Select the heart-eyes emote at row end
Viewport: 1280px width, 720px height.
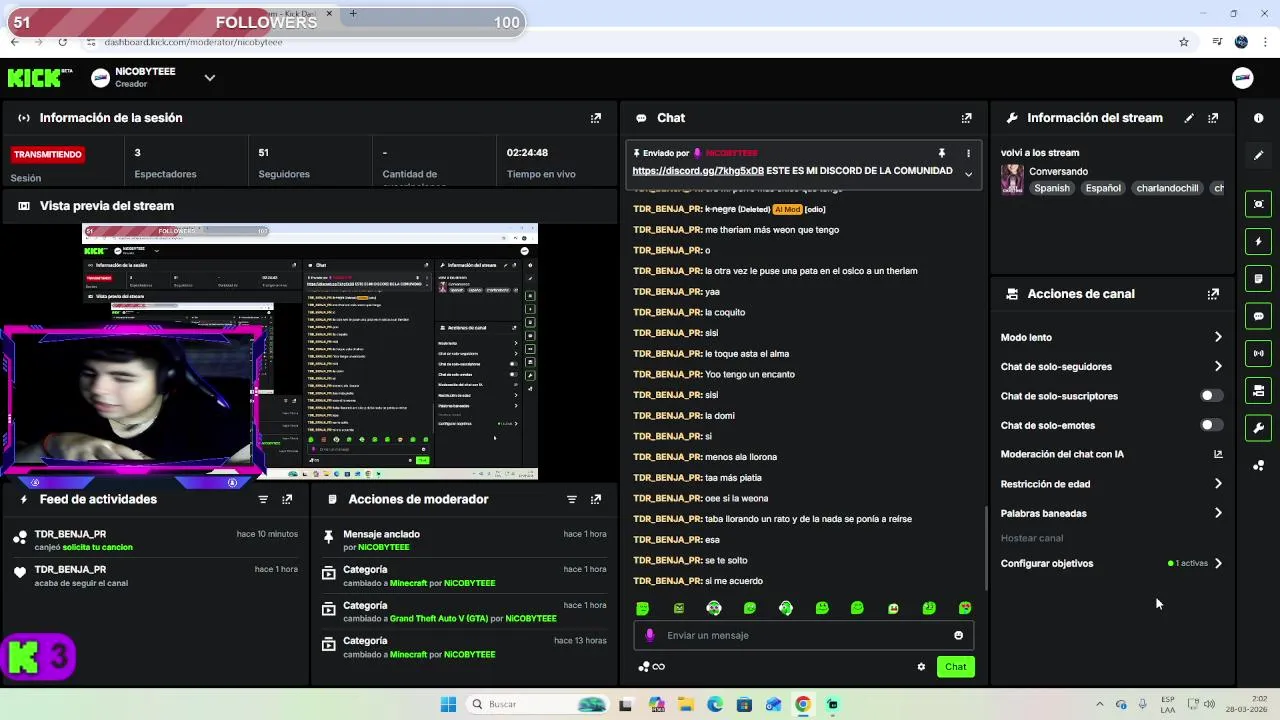tap(965, 608)
